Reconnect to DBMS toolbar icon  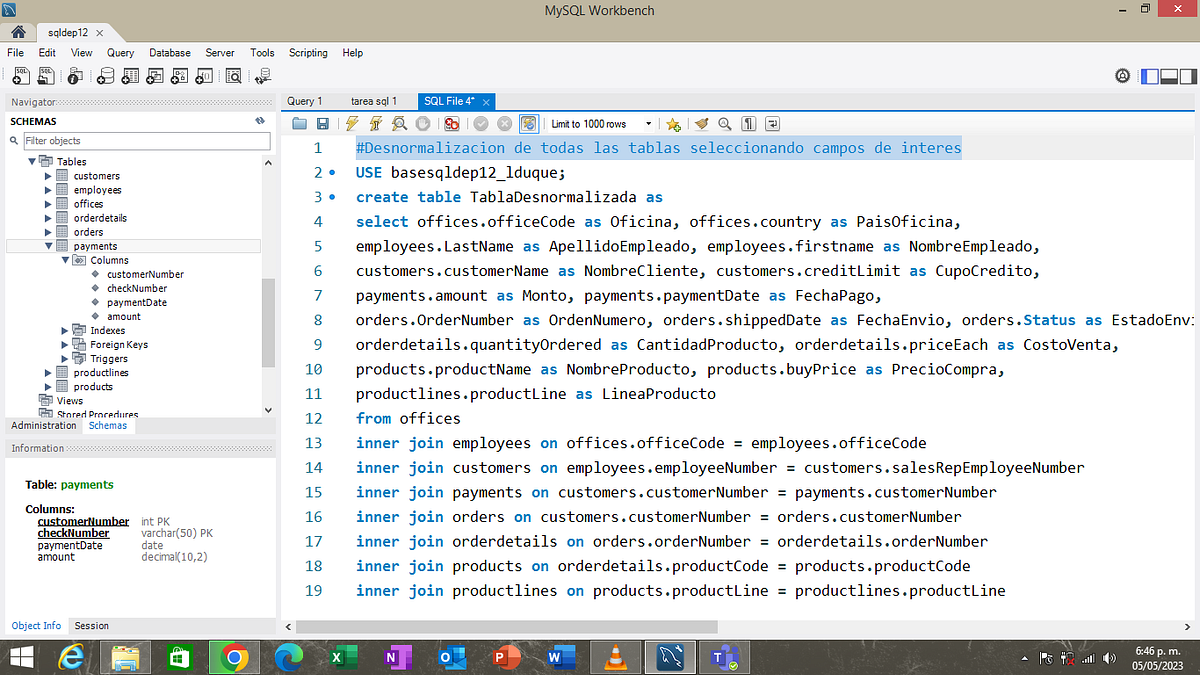[263, 75]
